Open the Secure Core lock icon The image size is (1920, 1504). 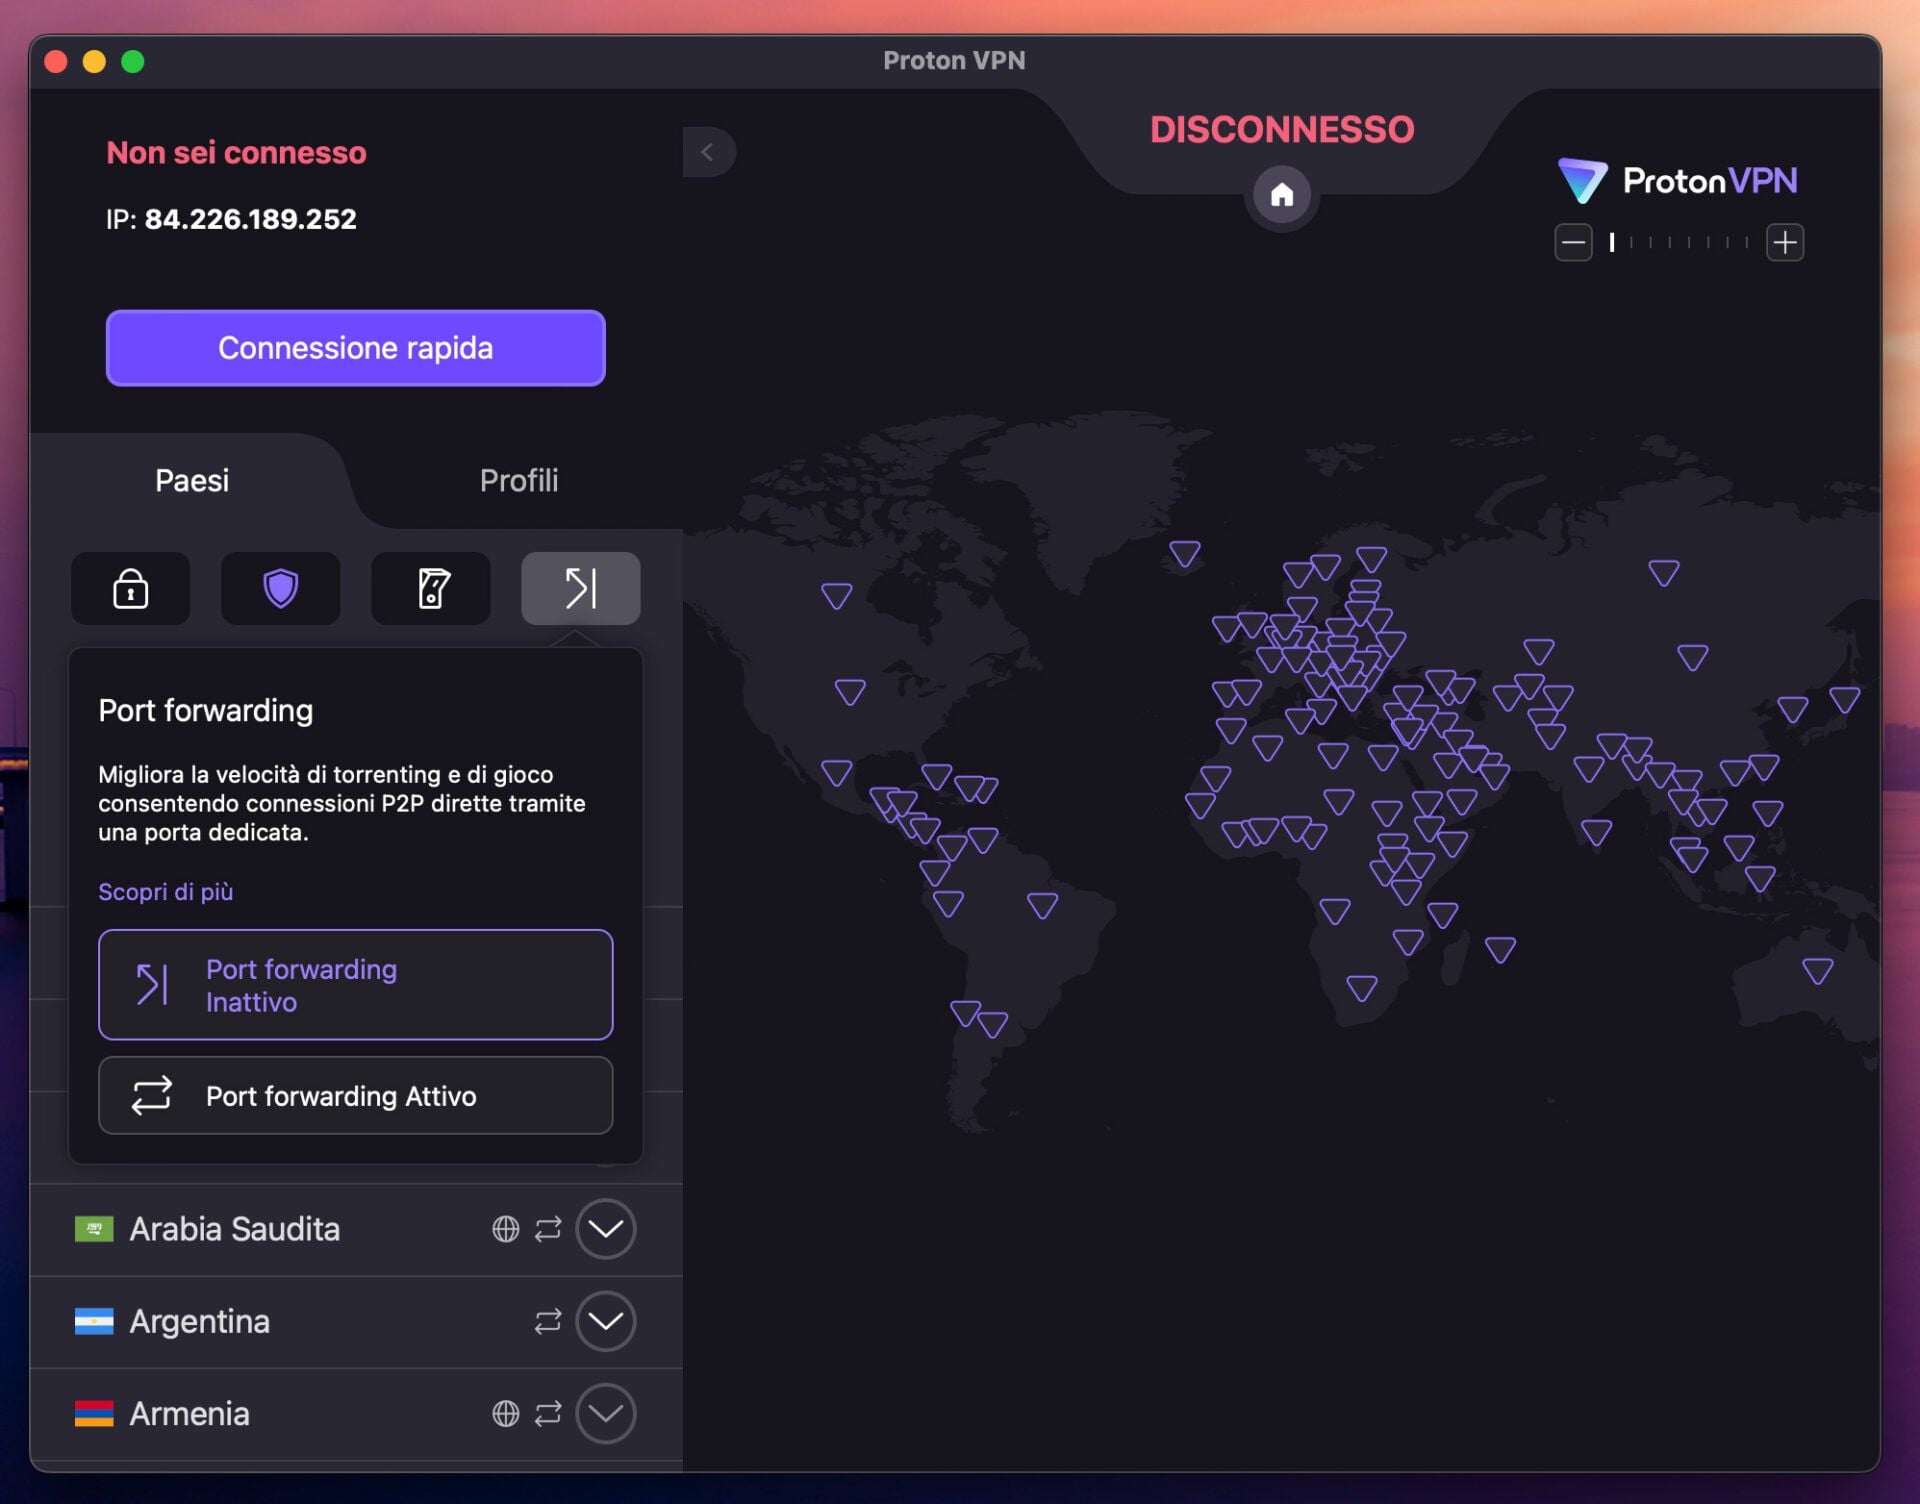(x=130, y=588)
